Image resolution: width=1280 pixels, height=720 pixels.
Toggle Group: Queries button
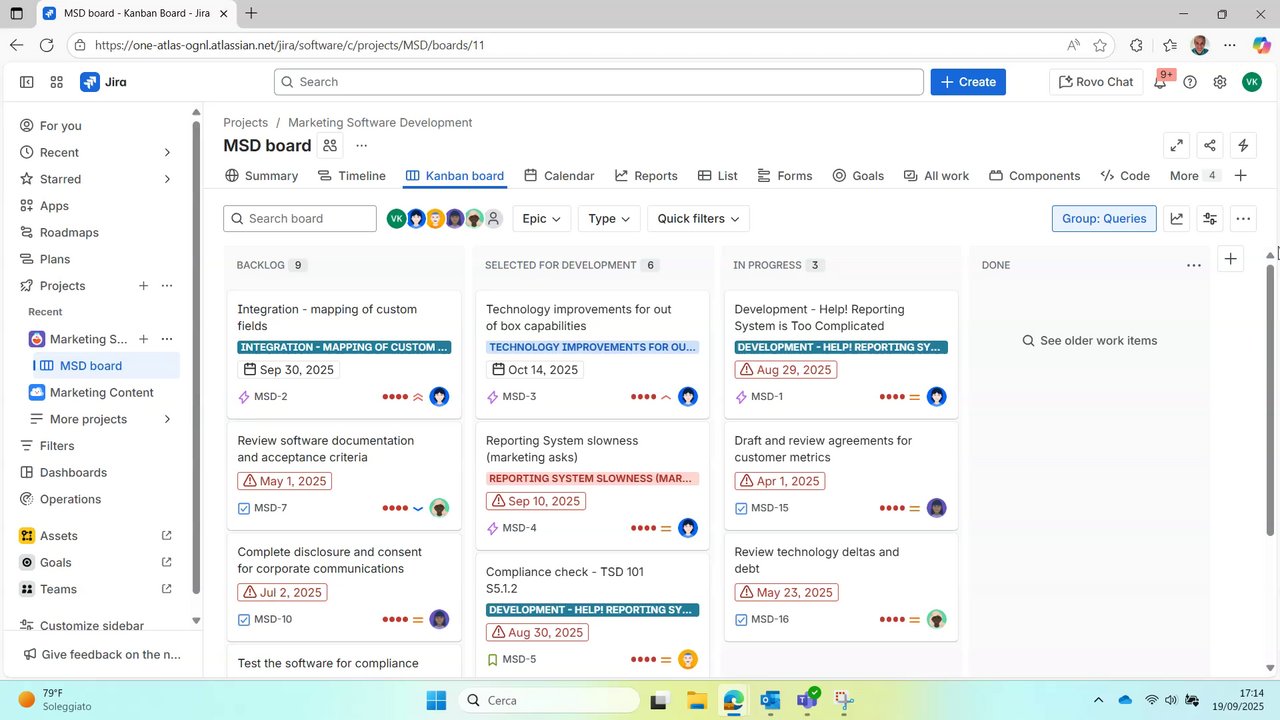1104,218
